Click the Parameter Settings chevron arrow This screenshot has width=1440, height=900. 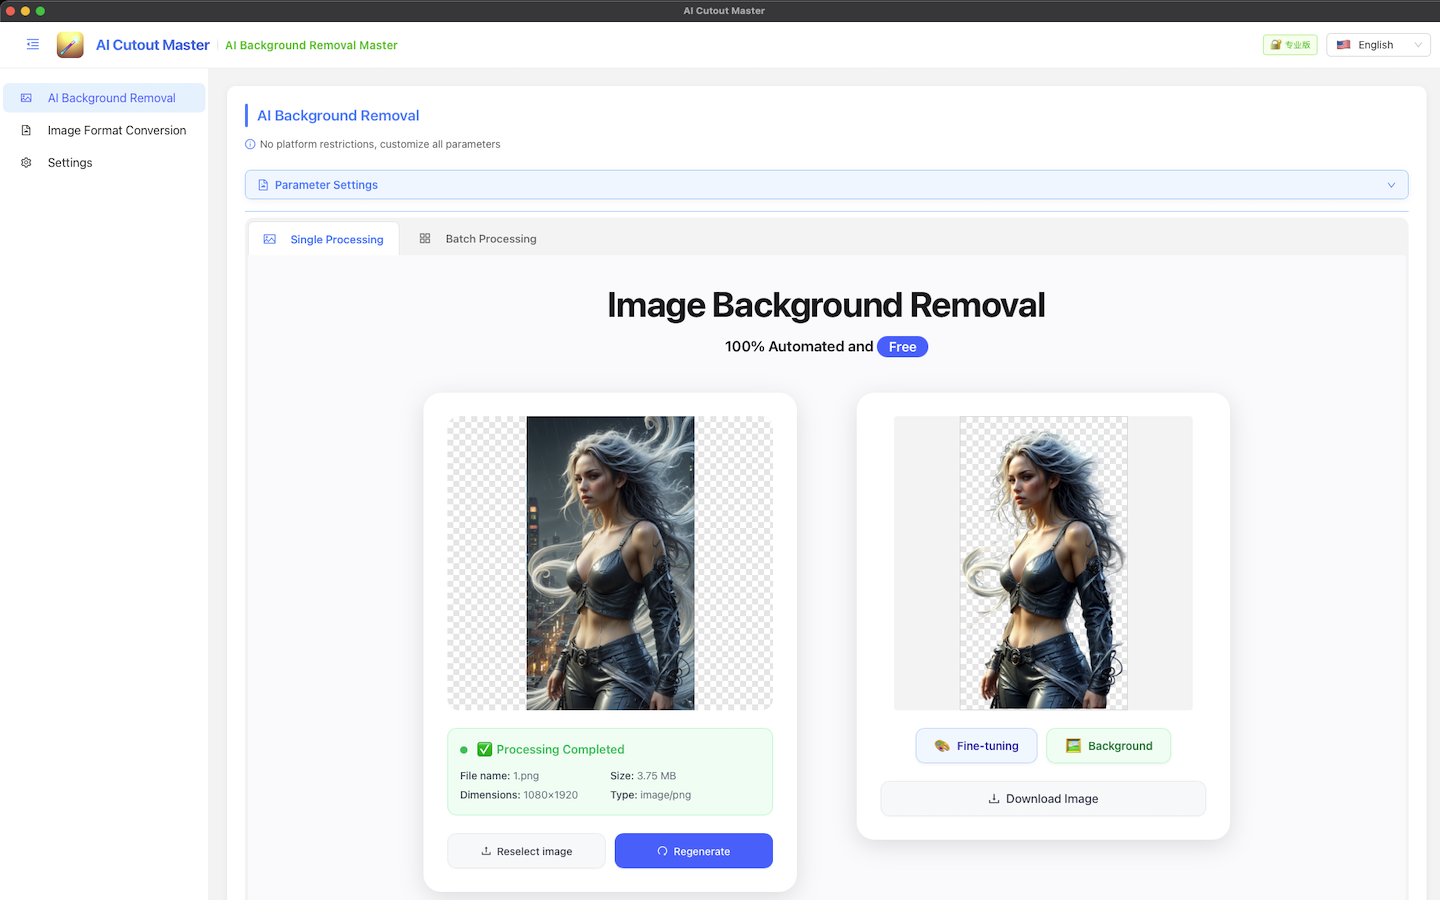1391,185
